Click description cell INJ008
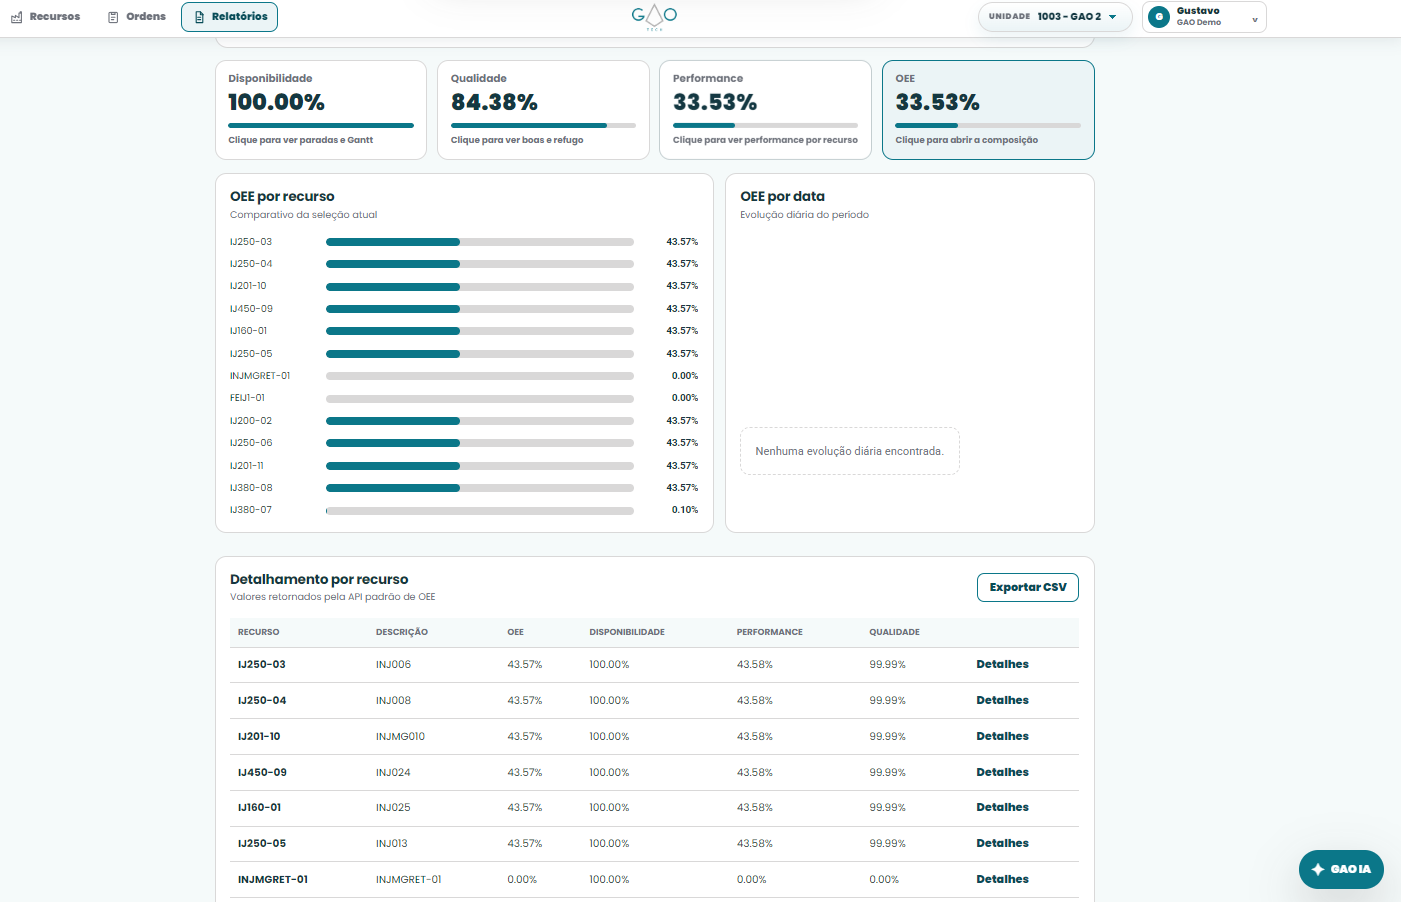Screen dimensions: 1401x902 click(393, 700)
